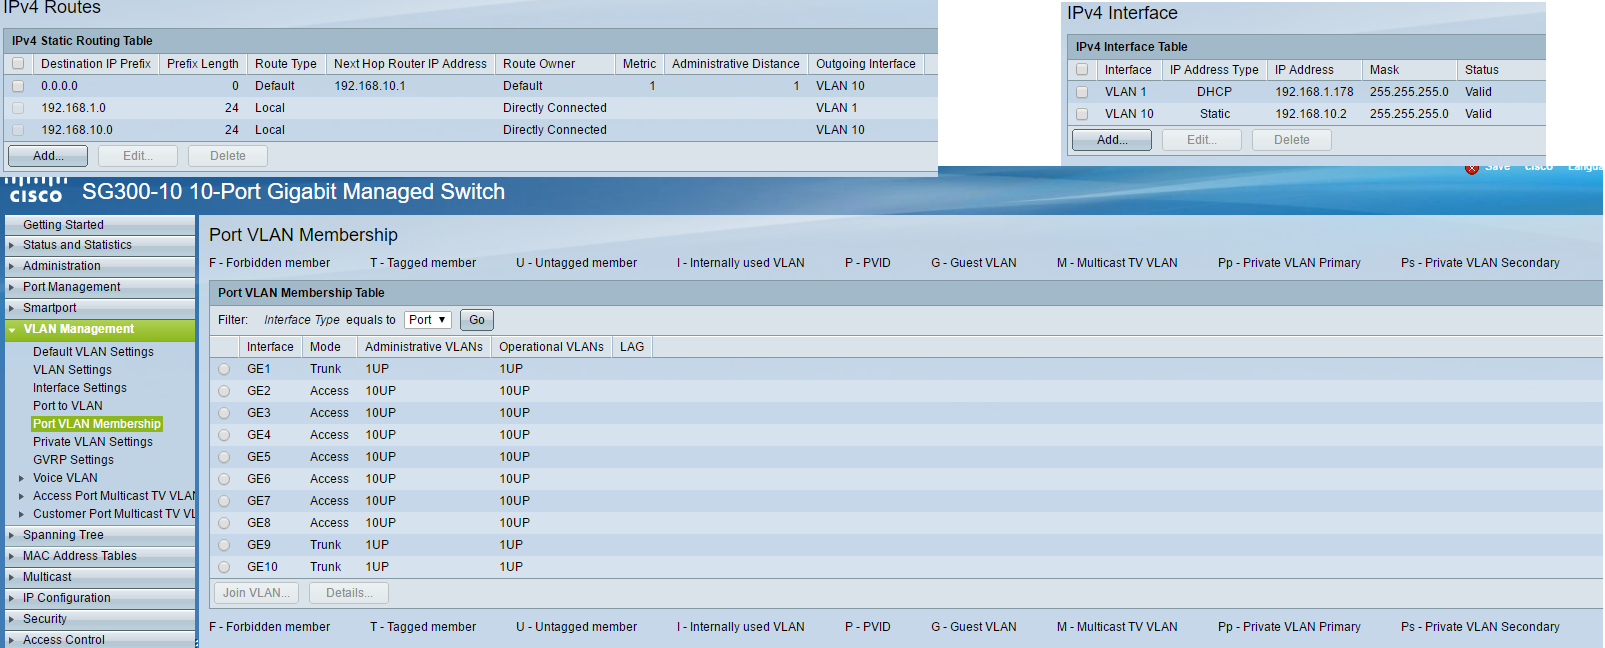Click the Go filter button
This screenshot has height=648, width=1605.
[x=477, y=320]
